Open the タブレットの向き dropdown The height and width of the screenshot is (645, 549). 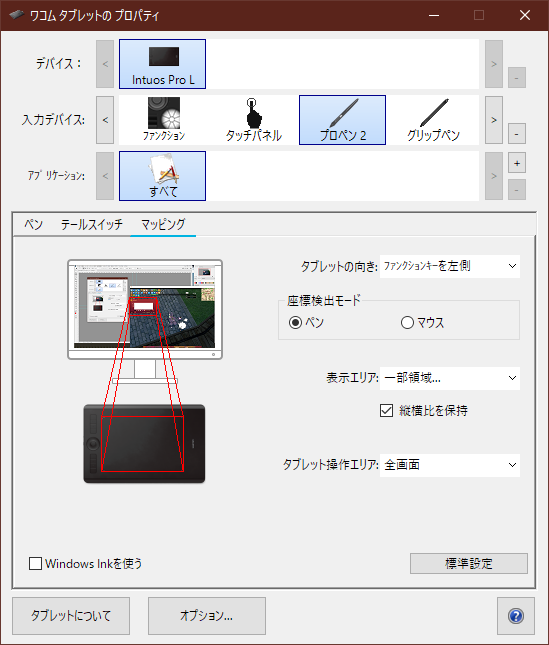pos(450,266)
